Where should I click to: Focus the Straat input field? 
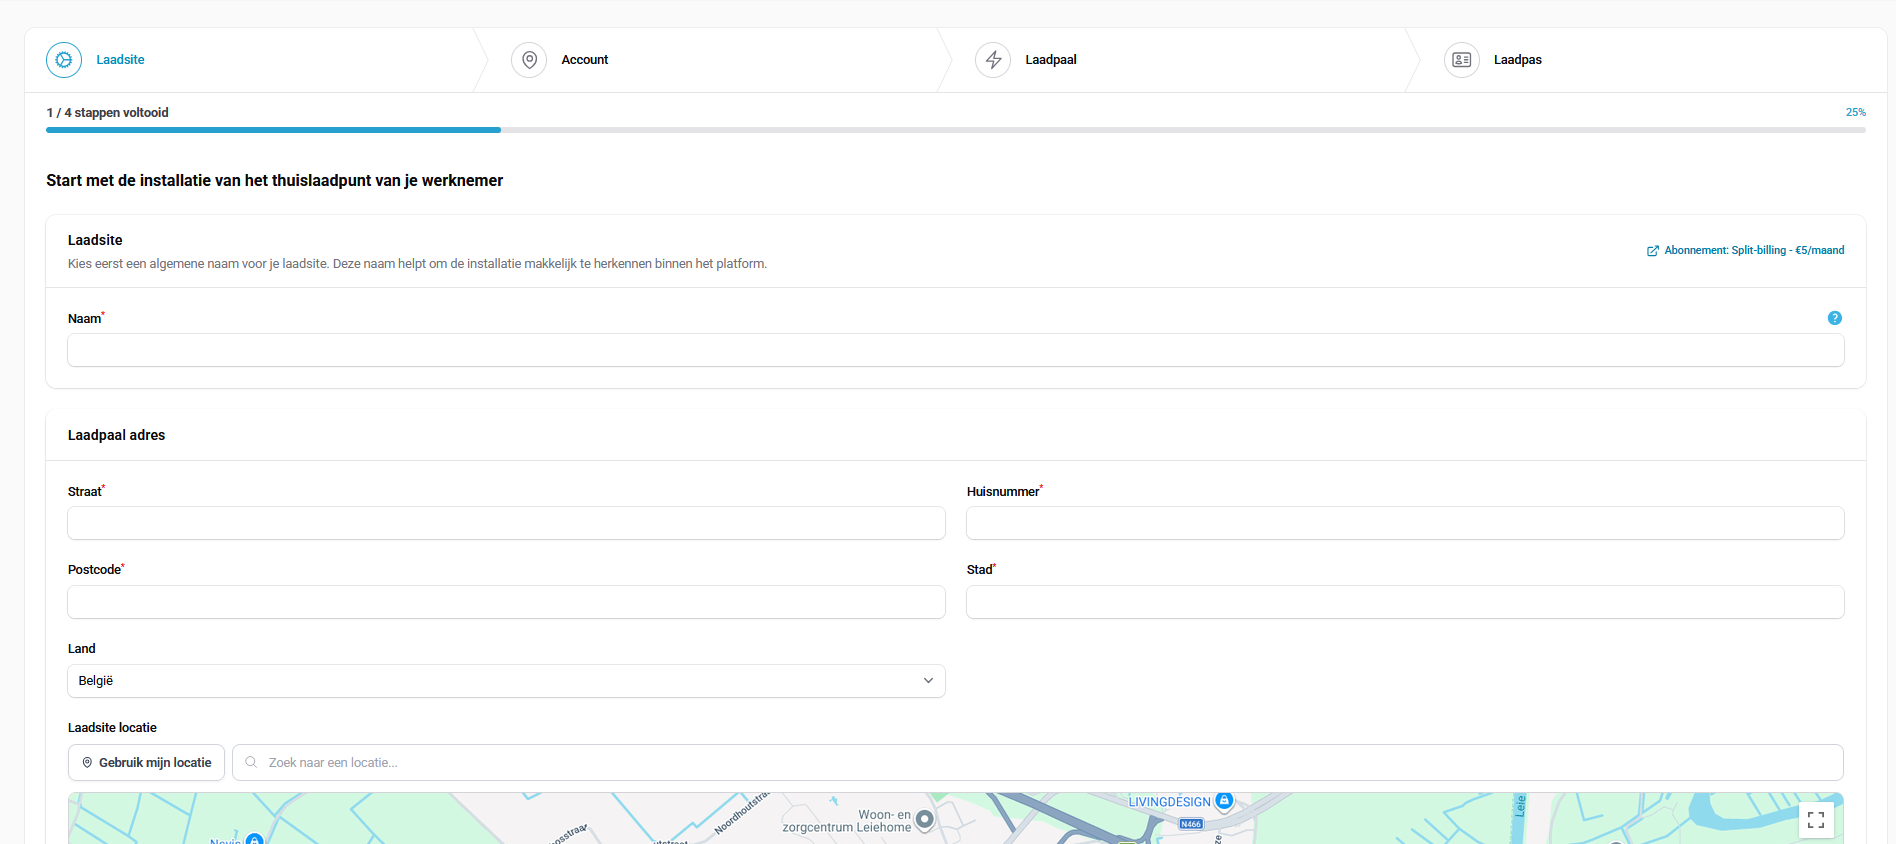coord(506,523)
